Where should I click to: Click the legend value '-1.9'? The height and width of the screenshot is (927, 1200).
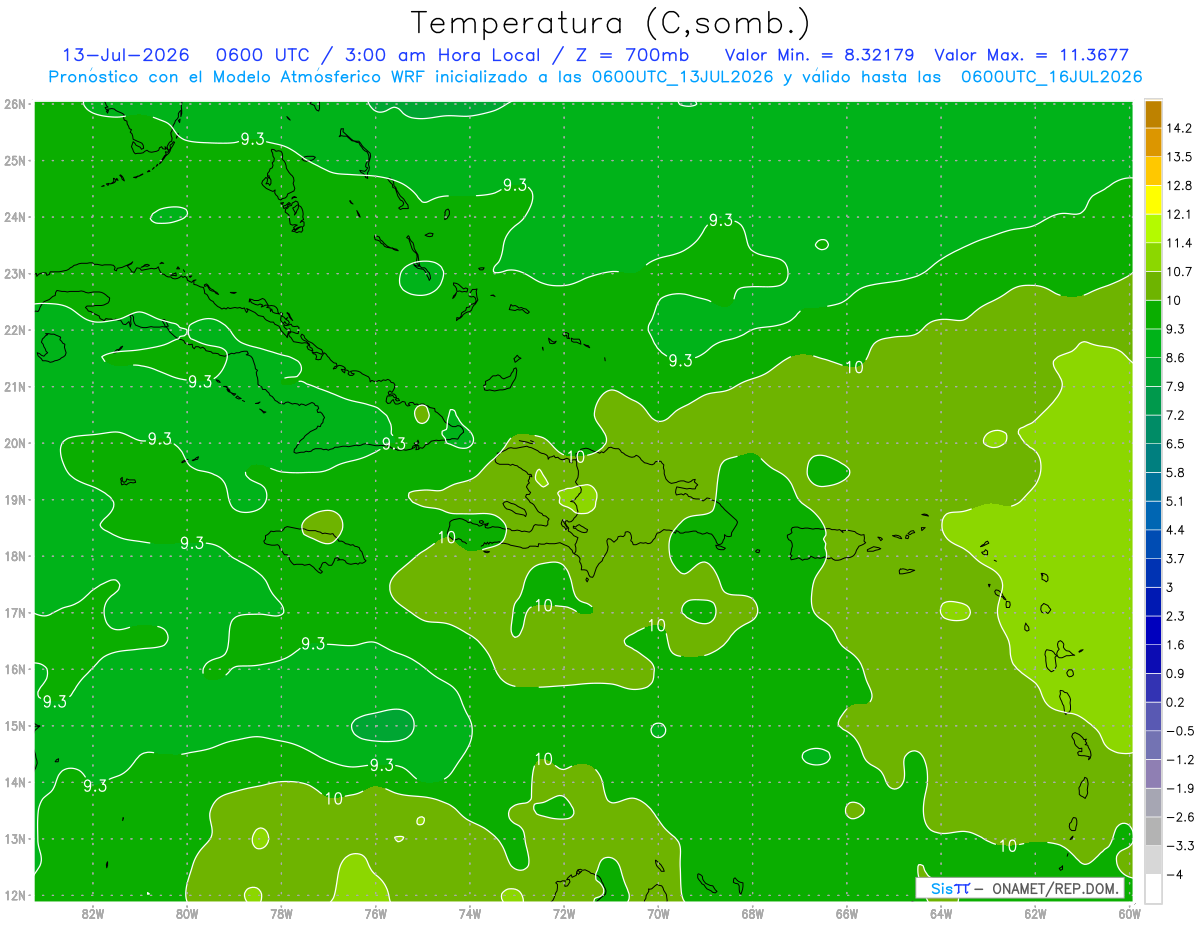pos(1179,788)
